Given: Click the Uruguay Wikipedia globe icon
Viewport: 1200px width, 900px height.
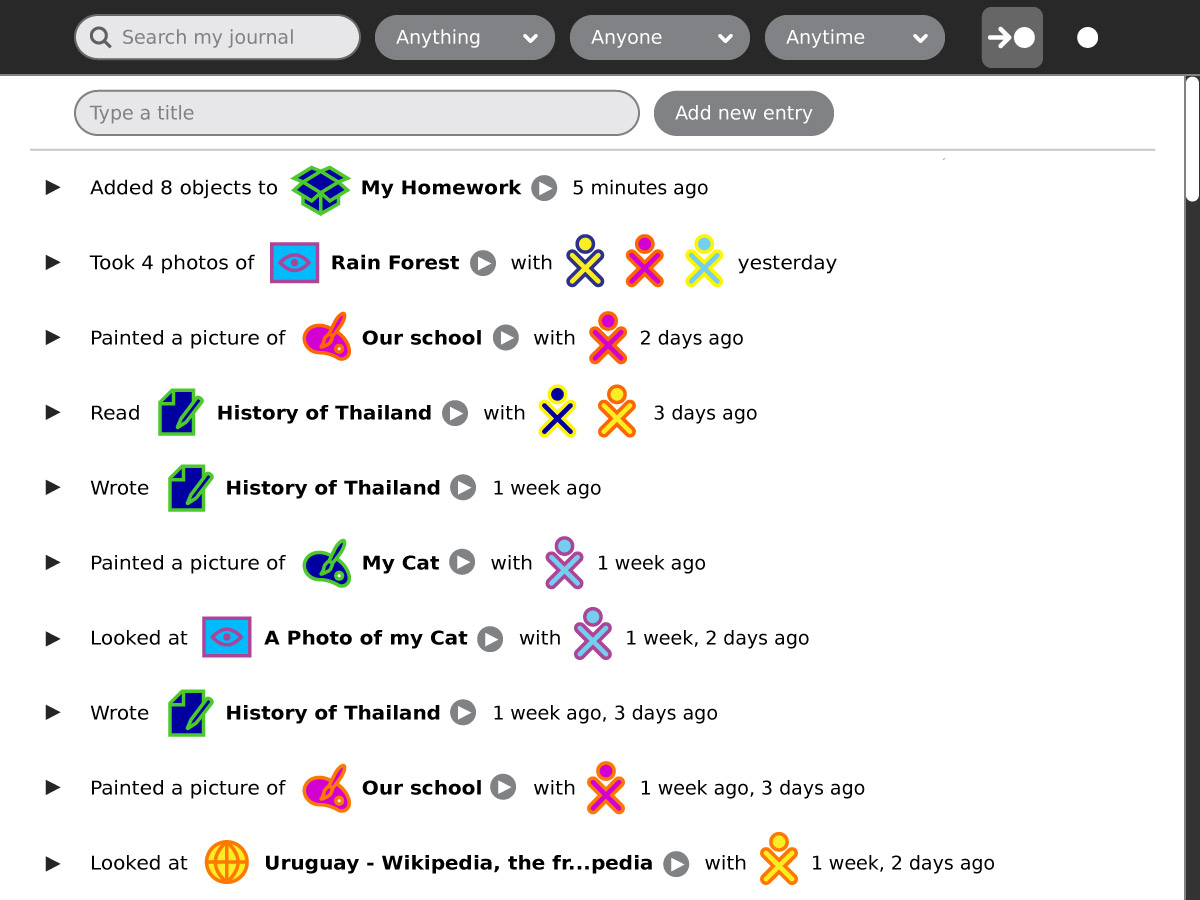Looking at the screenshot, I should pos(227,863).
